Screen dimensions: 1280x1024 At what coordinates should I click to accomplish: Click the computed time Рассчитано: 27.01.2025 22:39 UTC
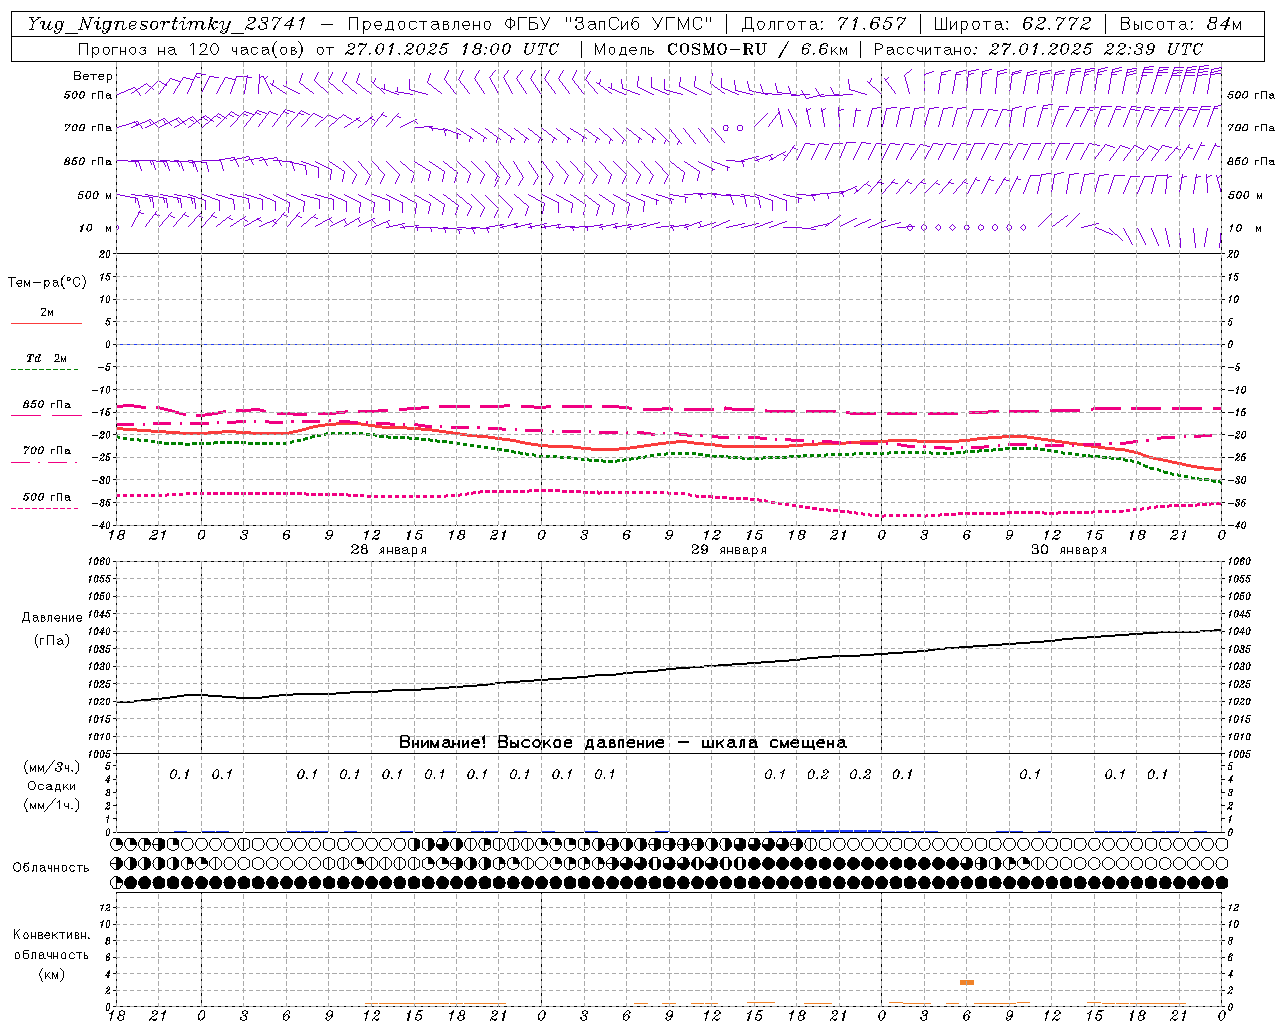pyautogui.click(x=1038, y=49)
